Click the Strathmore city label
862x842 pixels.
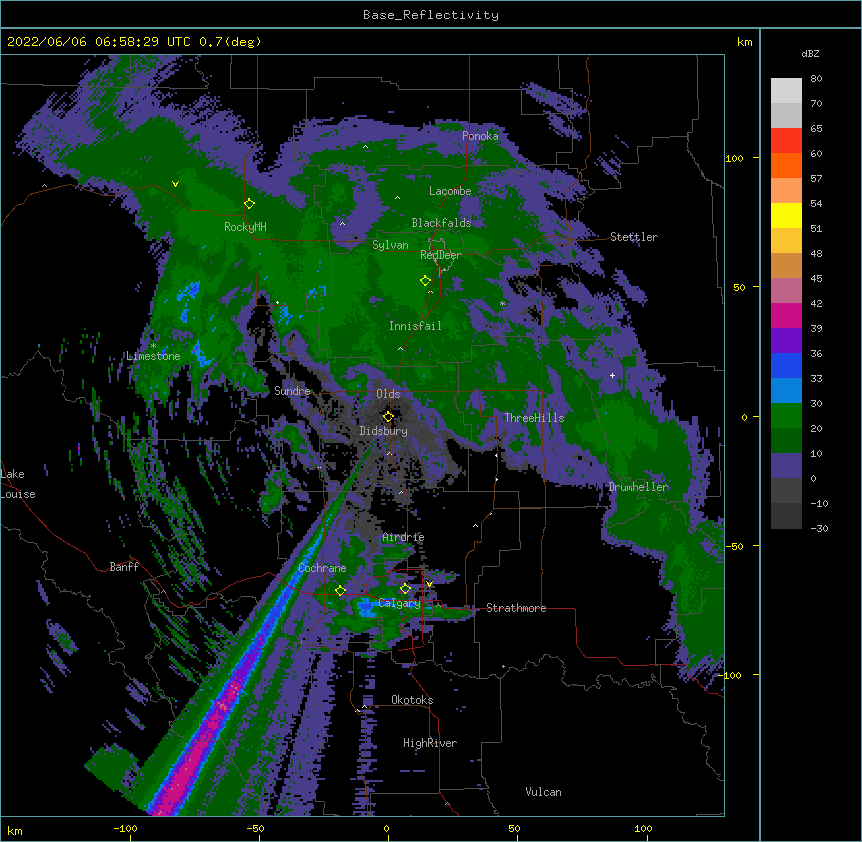click(516, 608)
